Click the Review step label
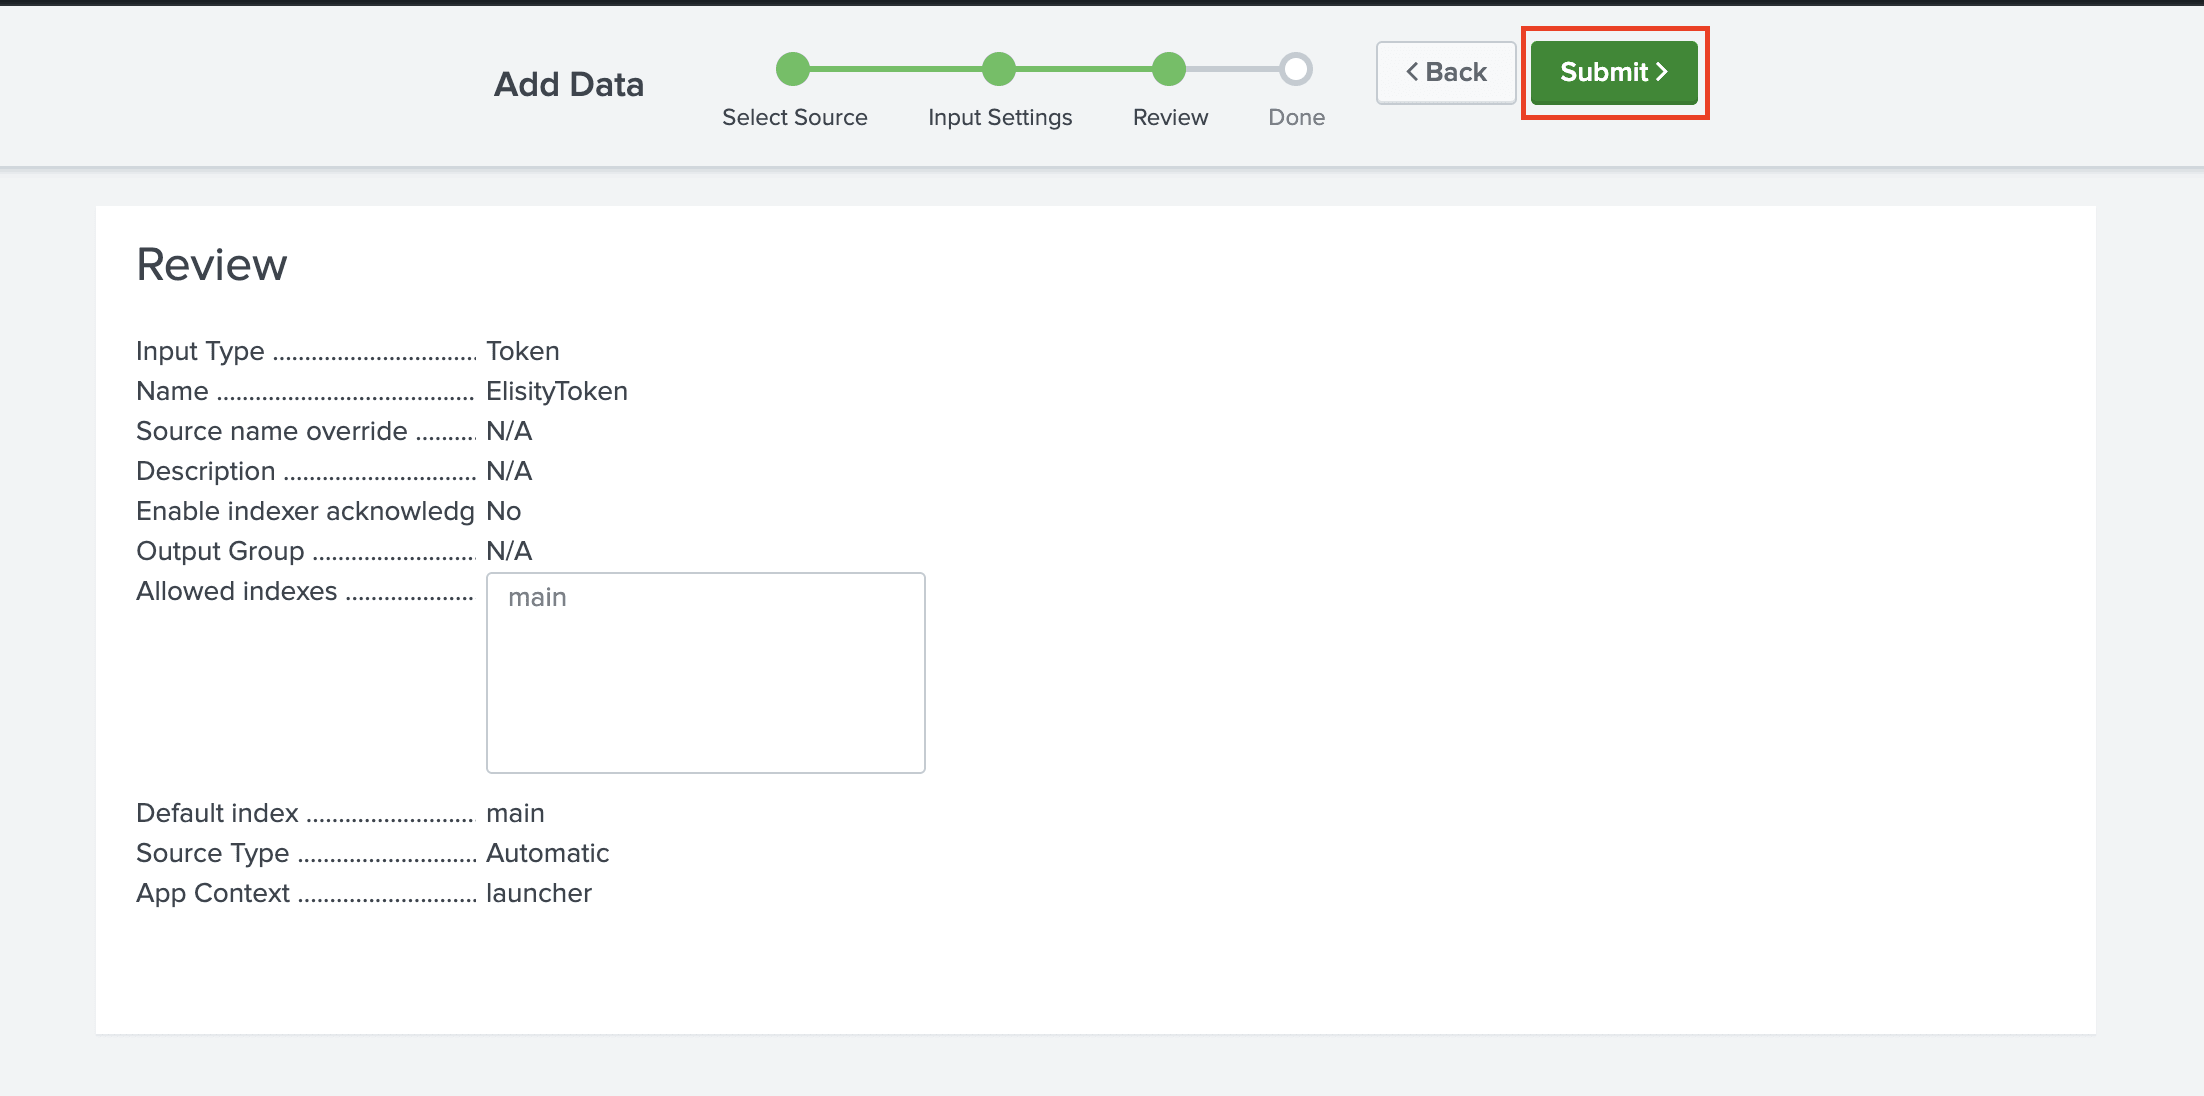Screen dimensions: 2204x1096 (x=1170, y=117)
